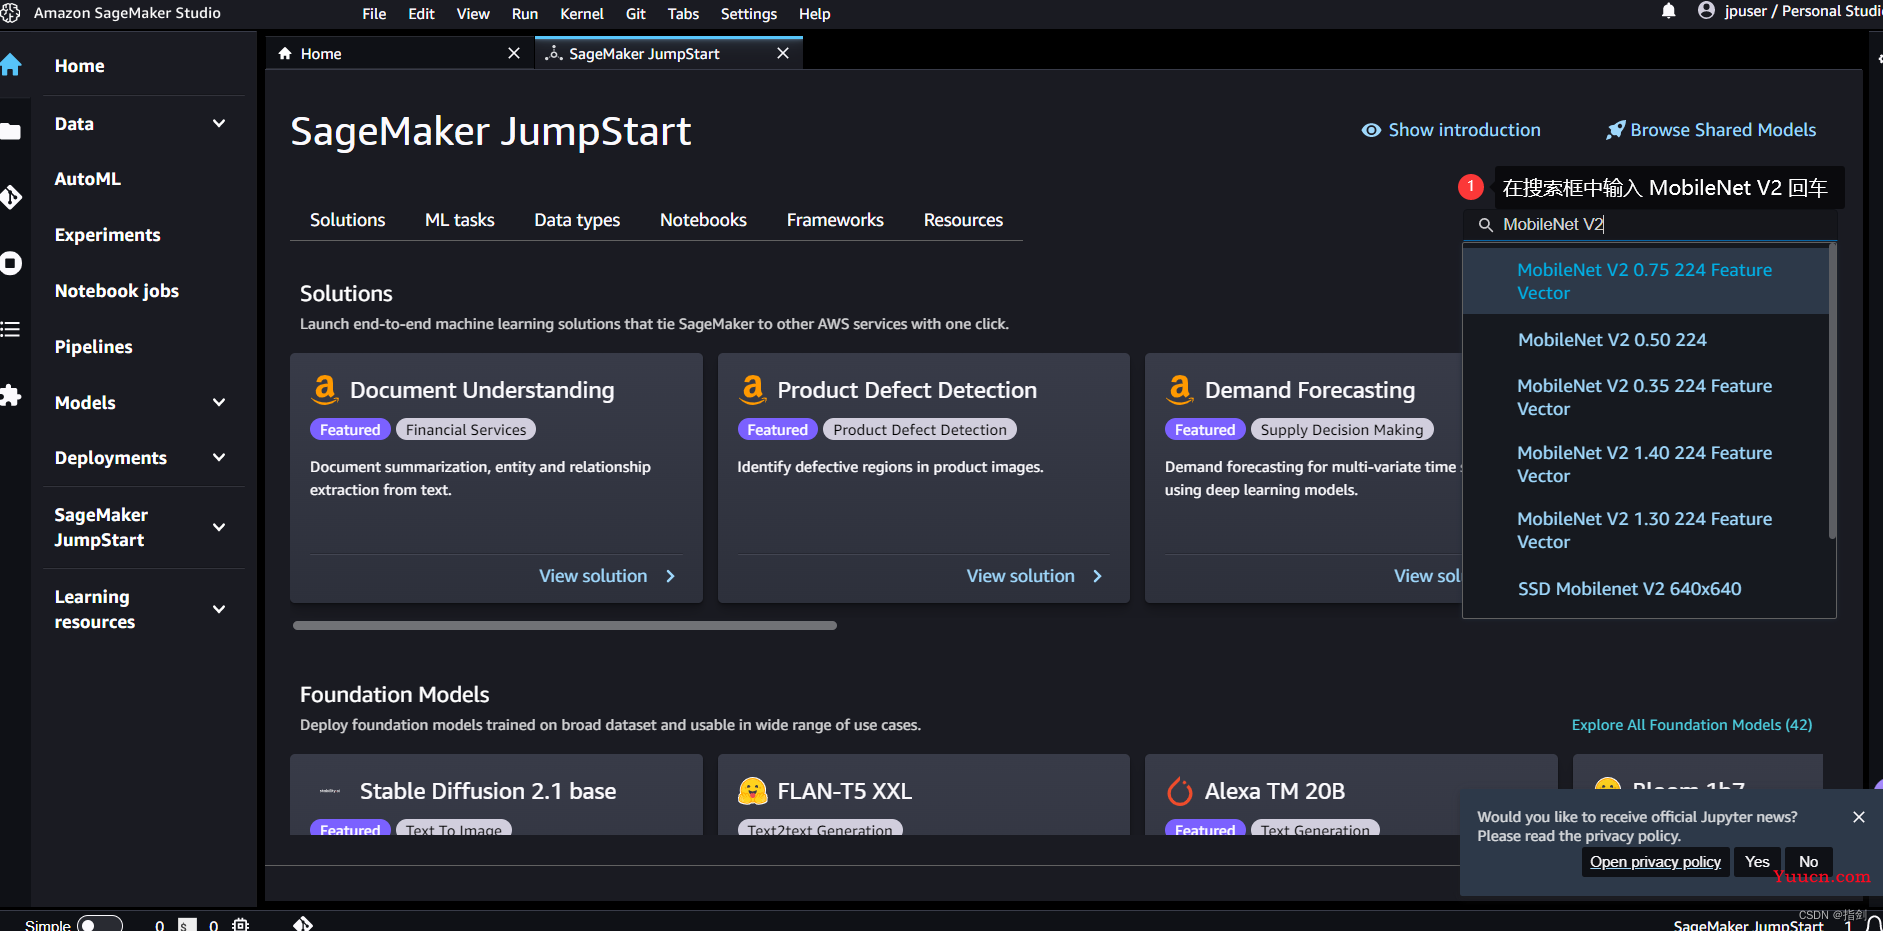
Task: Click the Alexa TM 20B logo icon
Action: pyautogui.click(x=1180, y=791)
